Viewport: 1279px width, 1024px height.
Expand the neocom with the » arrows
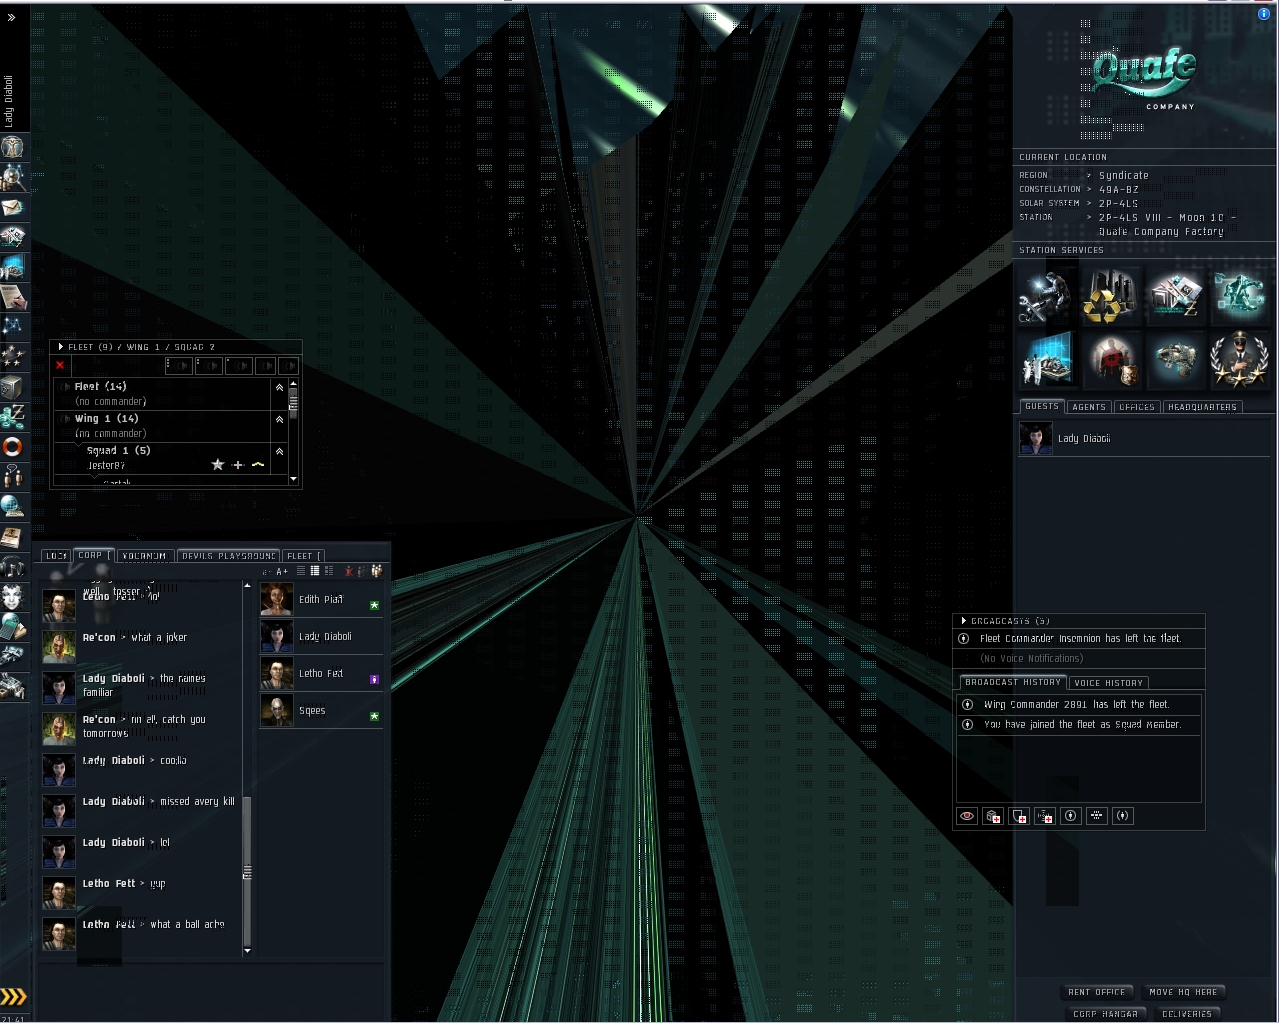[x=12, y=17]
